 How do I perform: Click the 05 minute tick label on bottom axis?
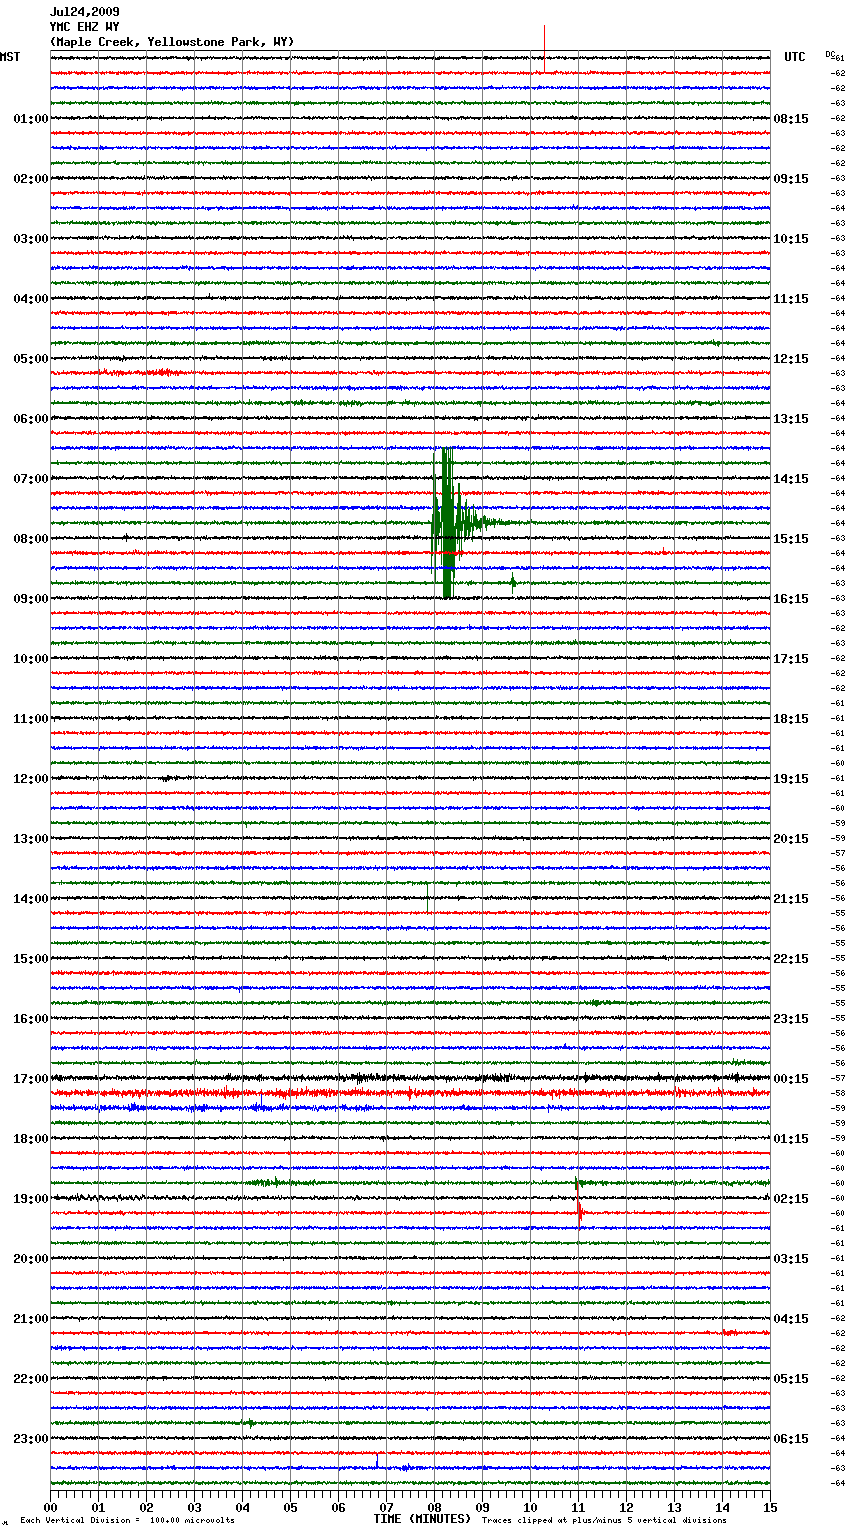(x=290, y=1508)
